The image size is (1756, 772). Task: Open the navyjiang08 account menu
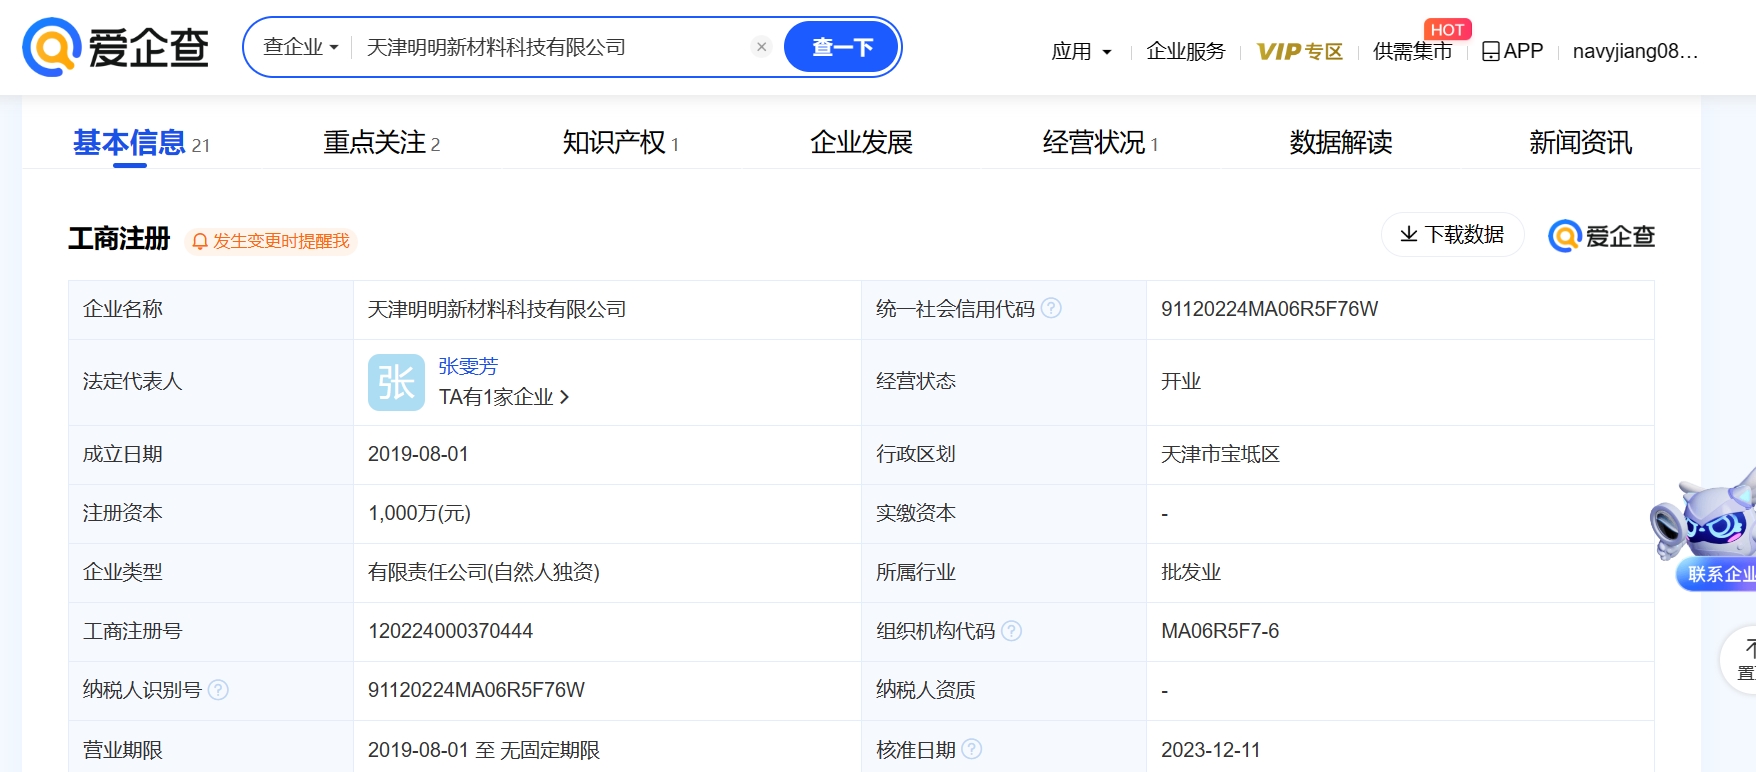1635,51
